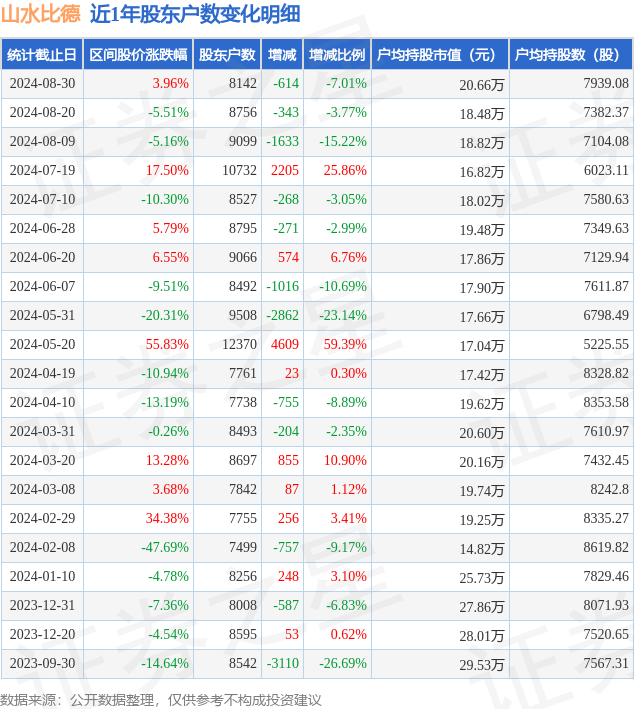Click the 5225.55 average shares cell
The image size is (634, 709).
pos(604,345)
